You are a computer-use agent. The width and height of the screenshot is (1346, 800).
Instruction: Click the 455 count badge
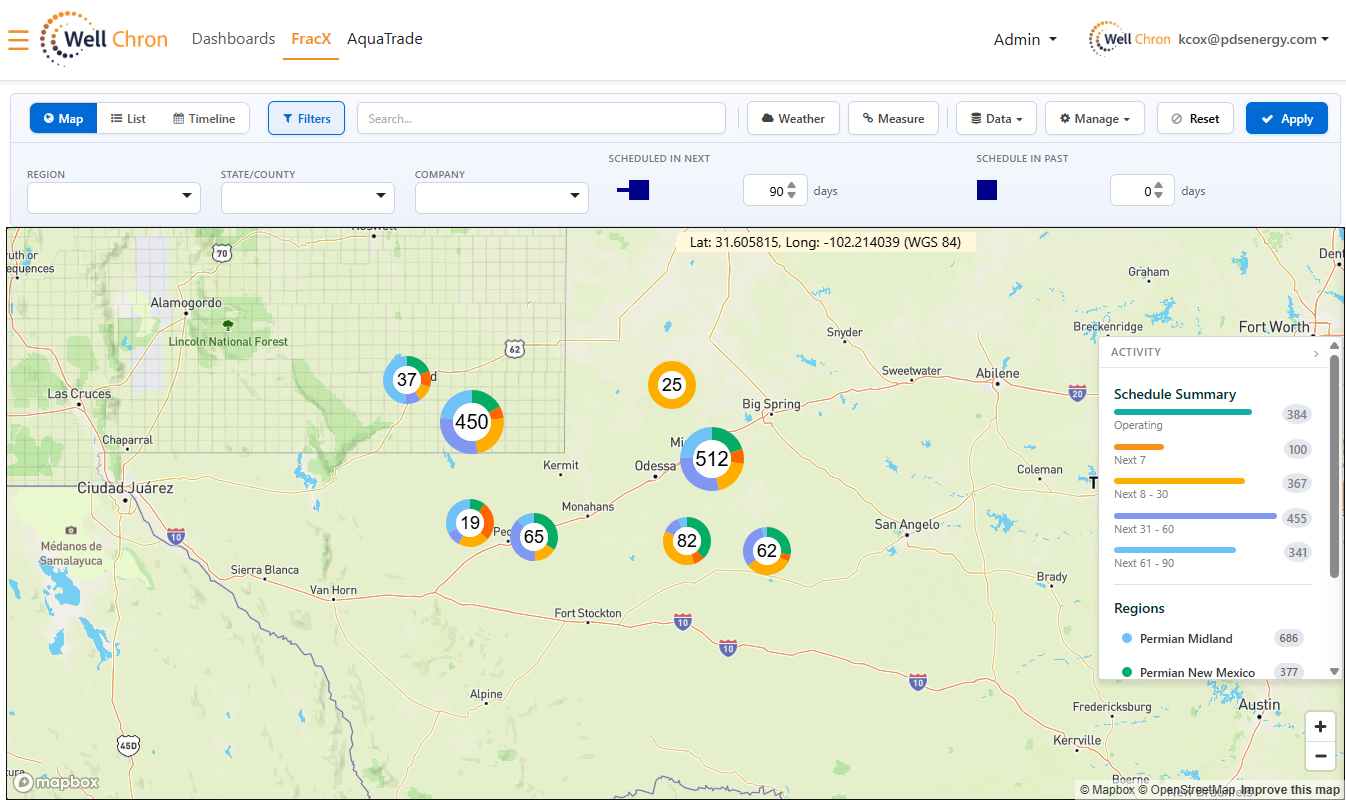tap(1297, 519)
